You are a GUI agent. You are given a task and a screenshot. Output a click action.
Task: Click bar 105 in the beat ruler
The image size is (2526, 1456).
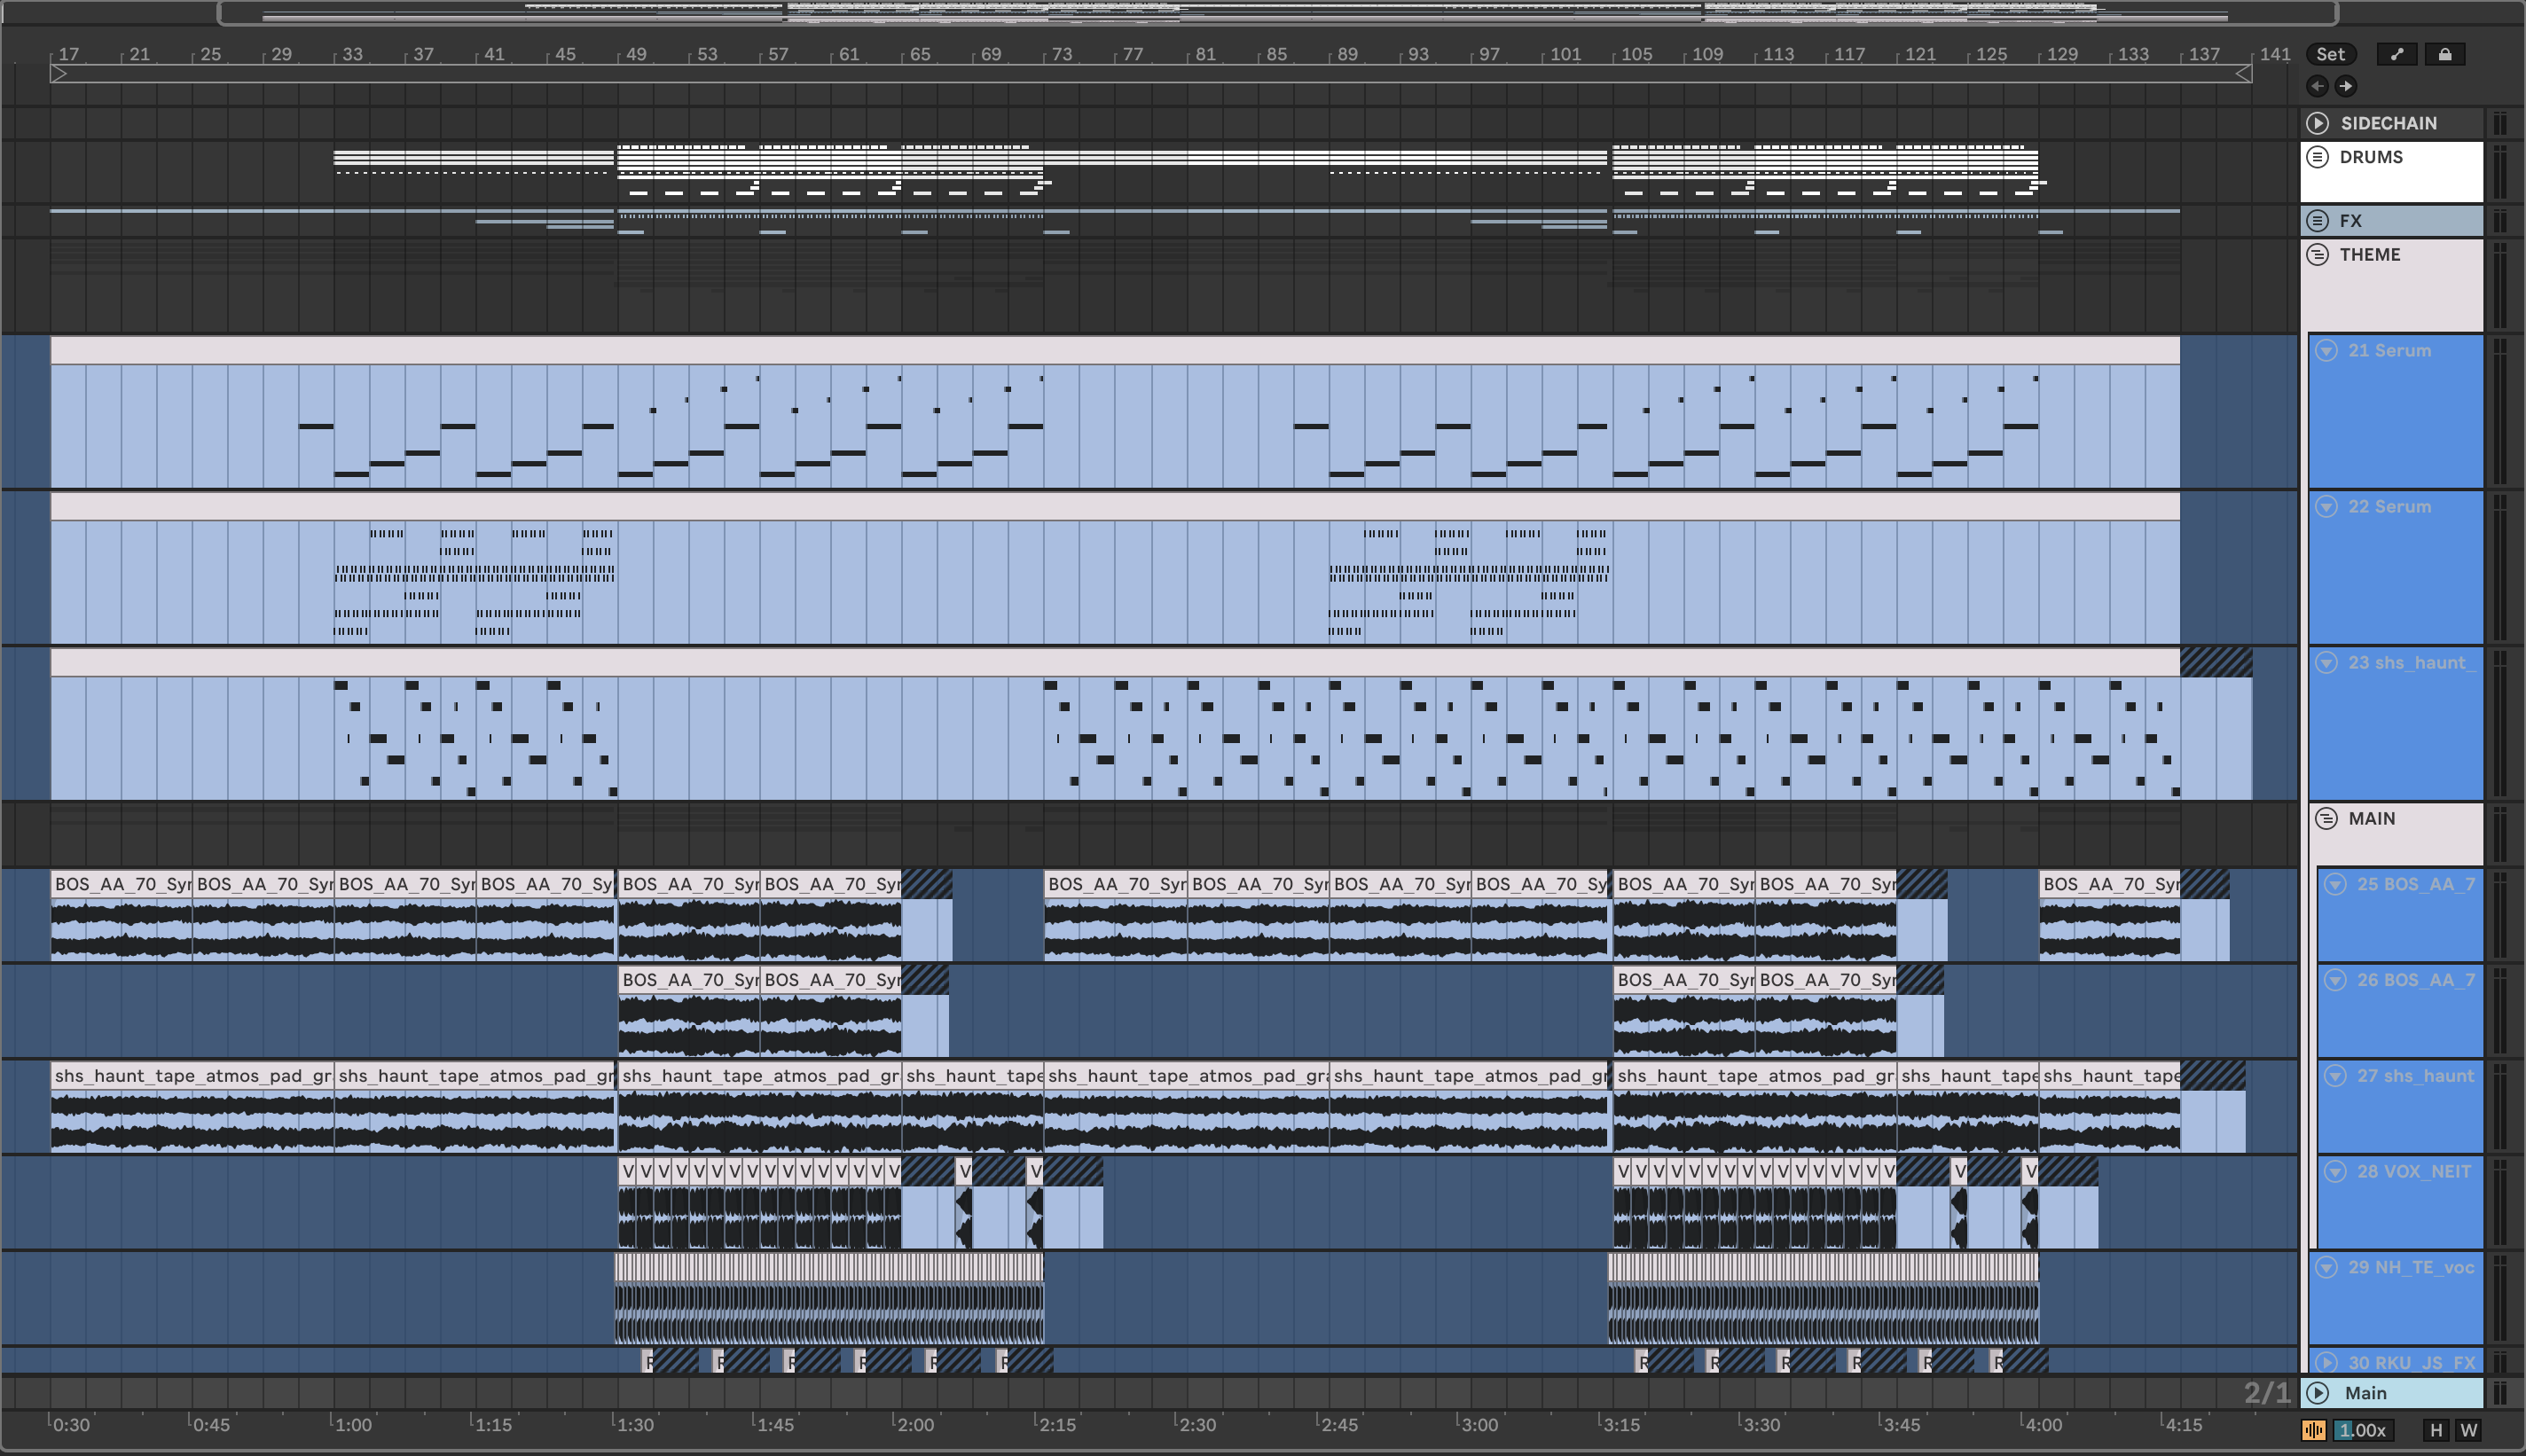[x=1635, y=55]
